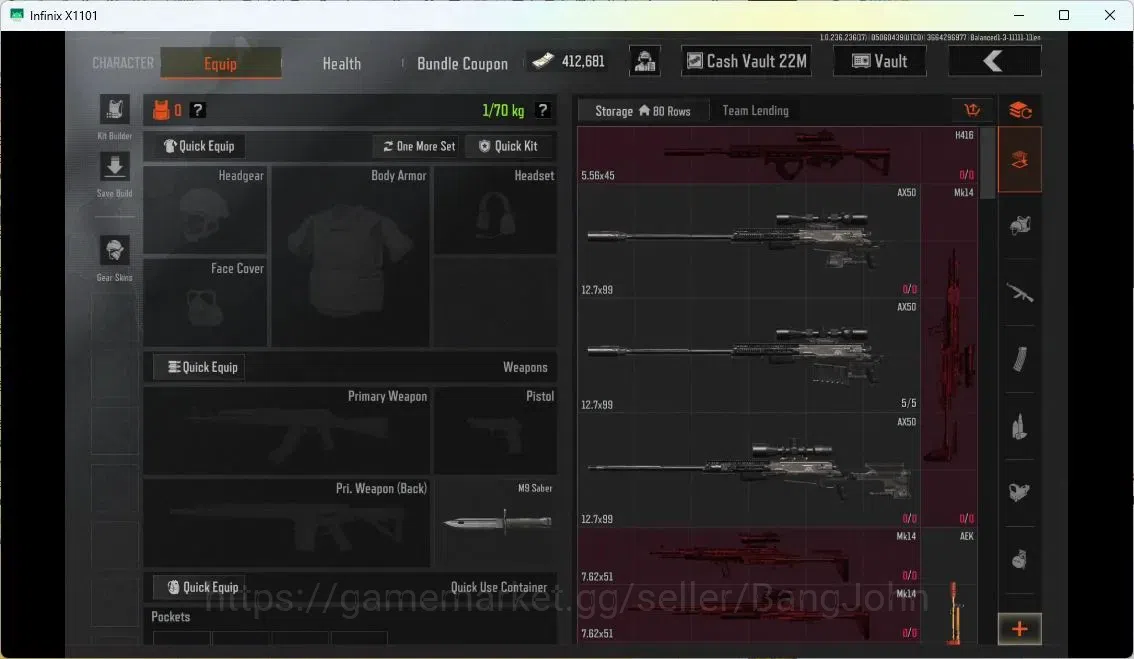
Task: Open the Cash Vault 22M button
Action: 746,61
